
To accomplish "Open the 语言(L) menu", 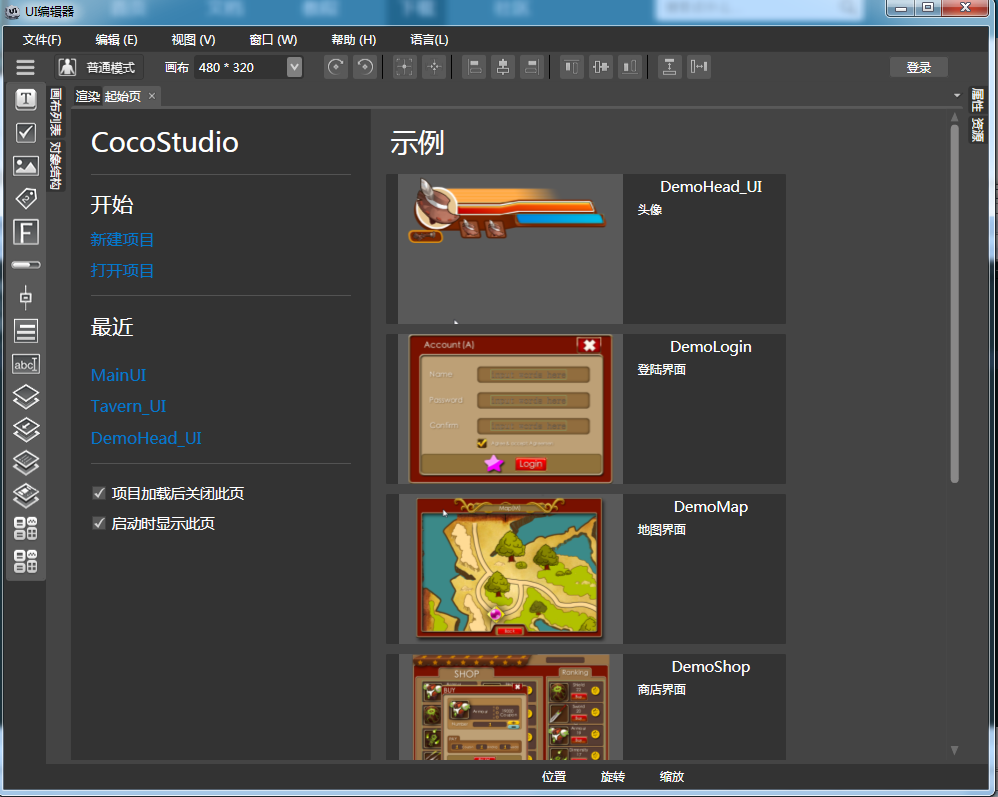I will click(x=429, y=39).
